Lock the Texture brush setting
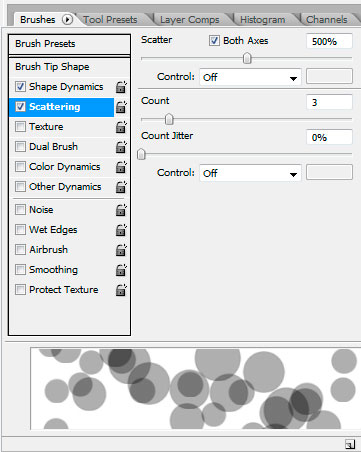The height and width of the screenshot is (452, 361). pyautogui.click(x=121, y=127)
